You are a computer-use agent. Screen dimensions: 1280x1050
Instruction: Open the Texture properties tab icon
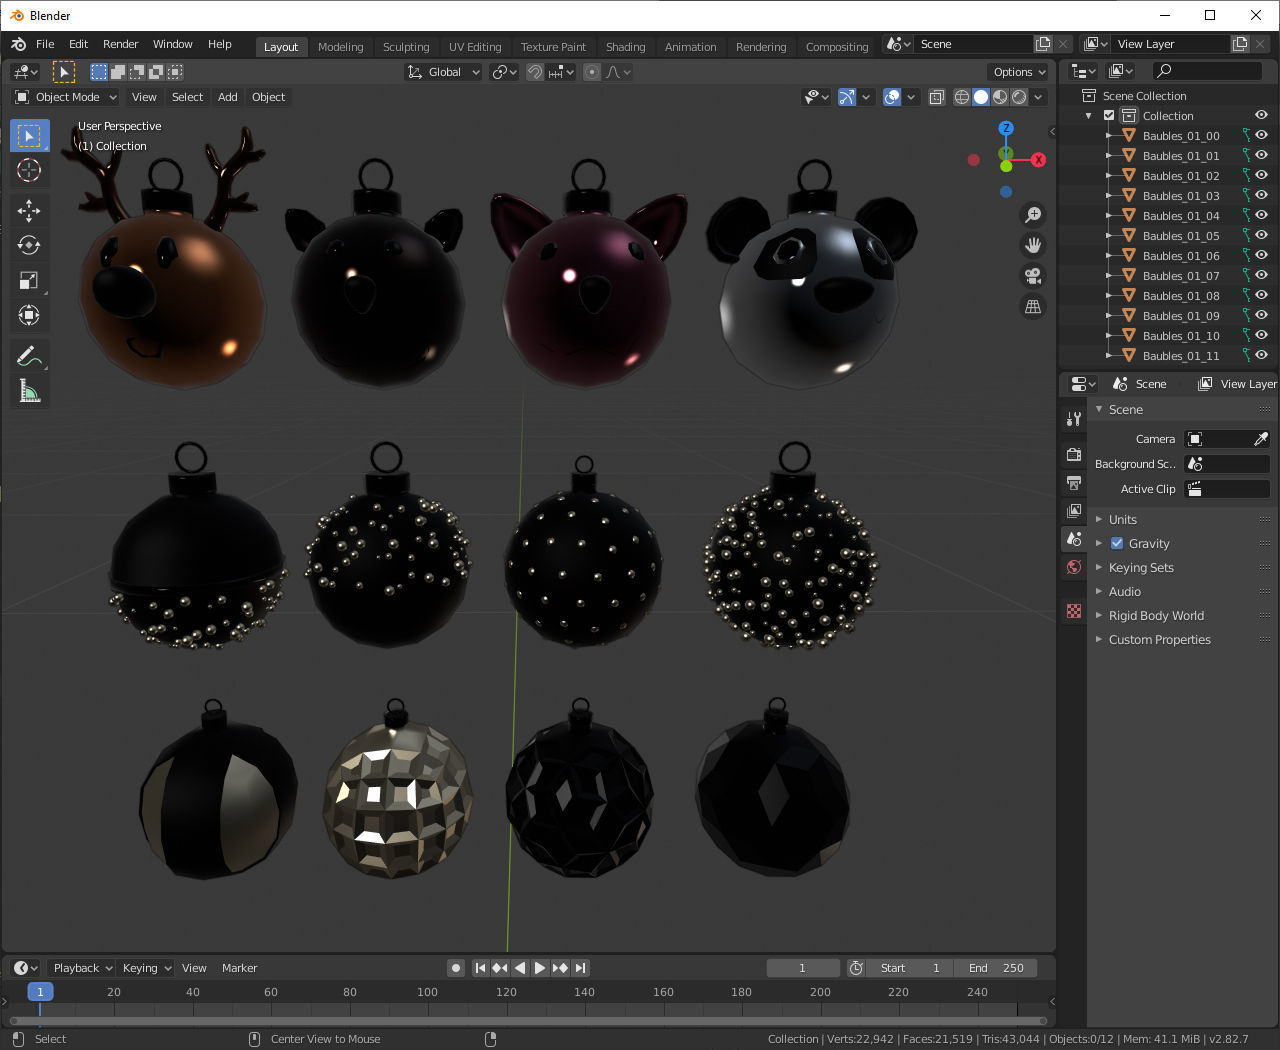1074,610
